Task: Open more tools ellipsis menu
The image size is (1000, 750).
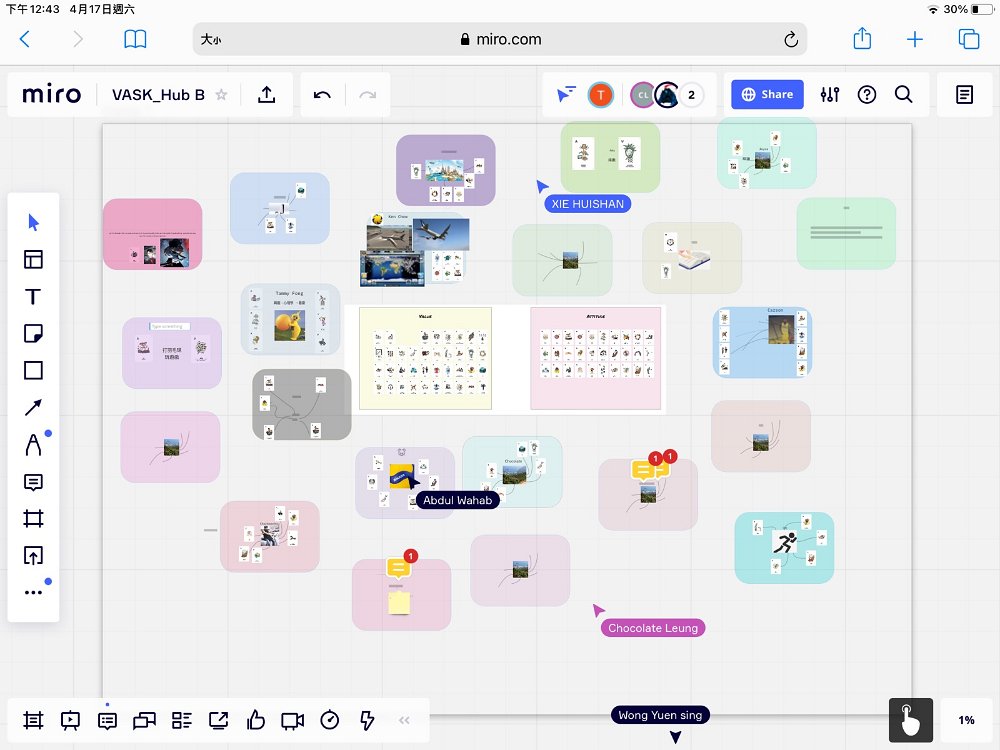Action: click(x=33, y=592)
